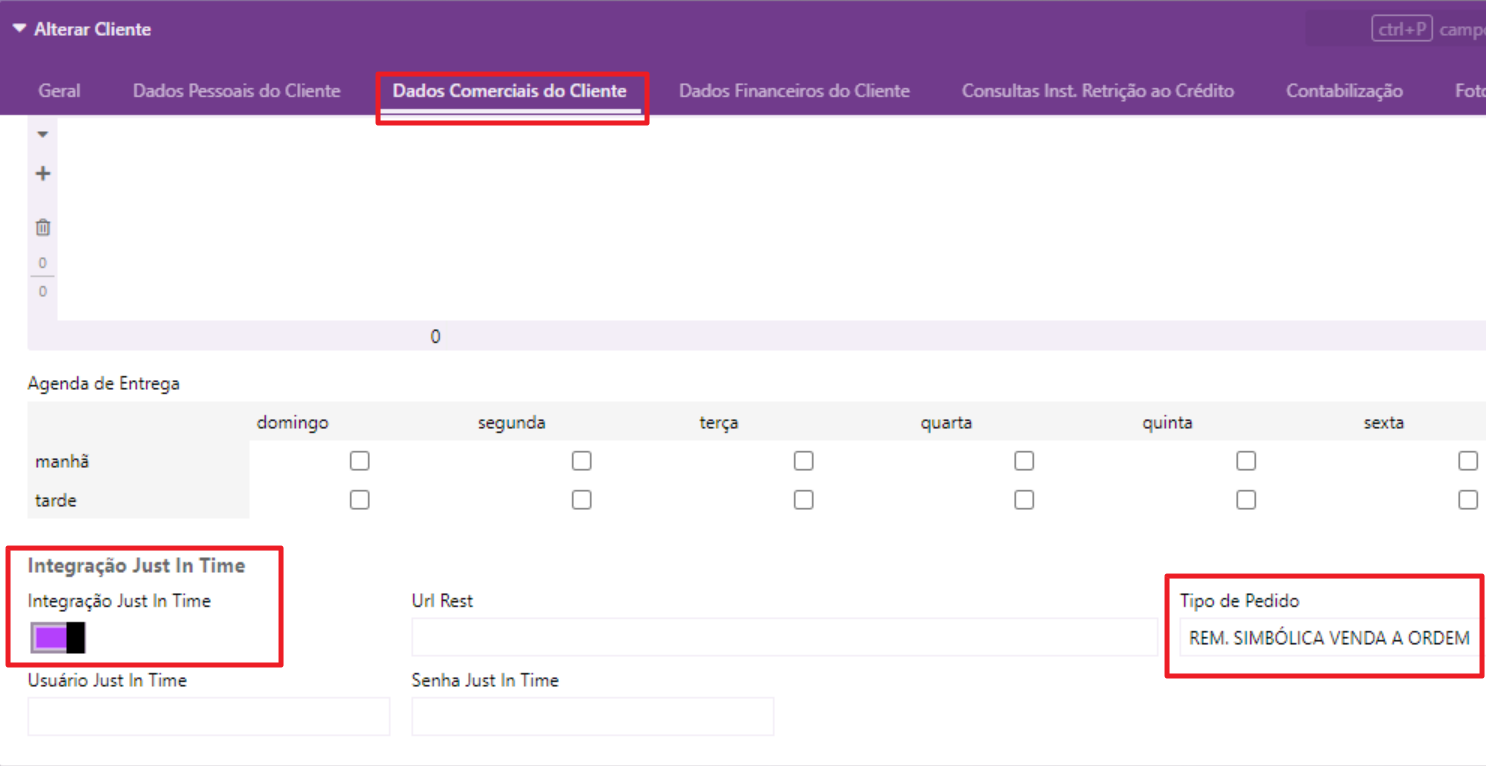Collapse the Alterar Cliente panel arrow
The width and height of the screenshot is (1486, 766).
tap(19, 29)
